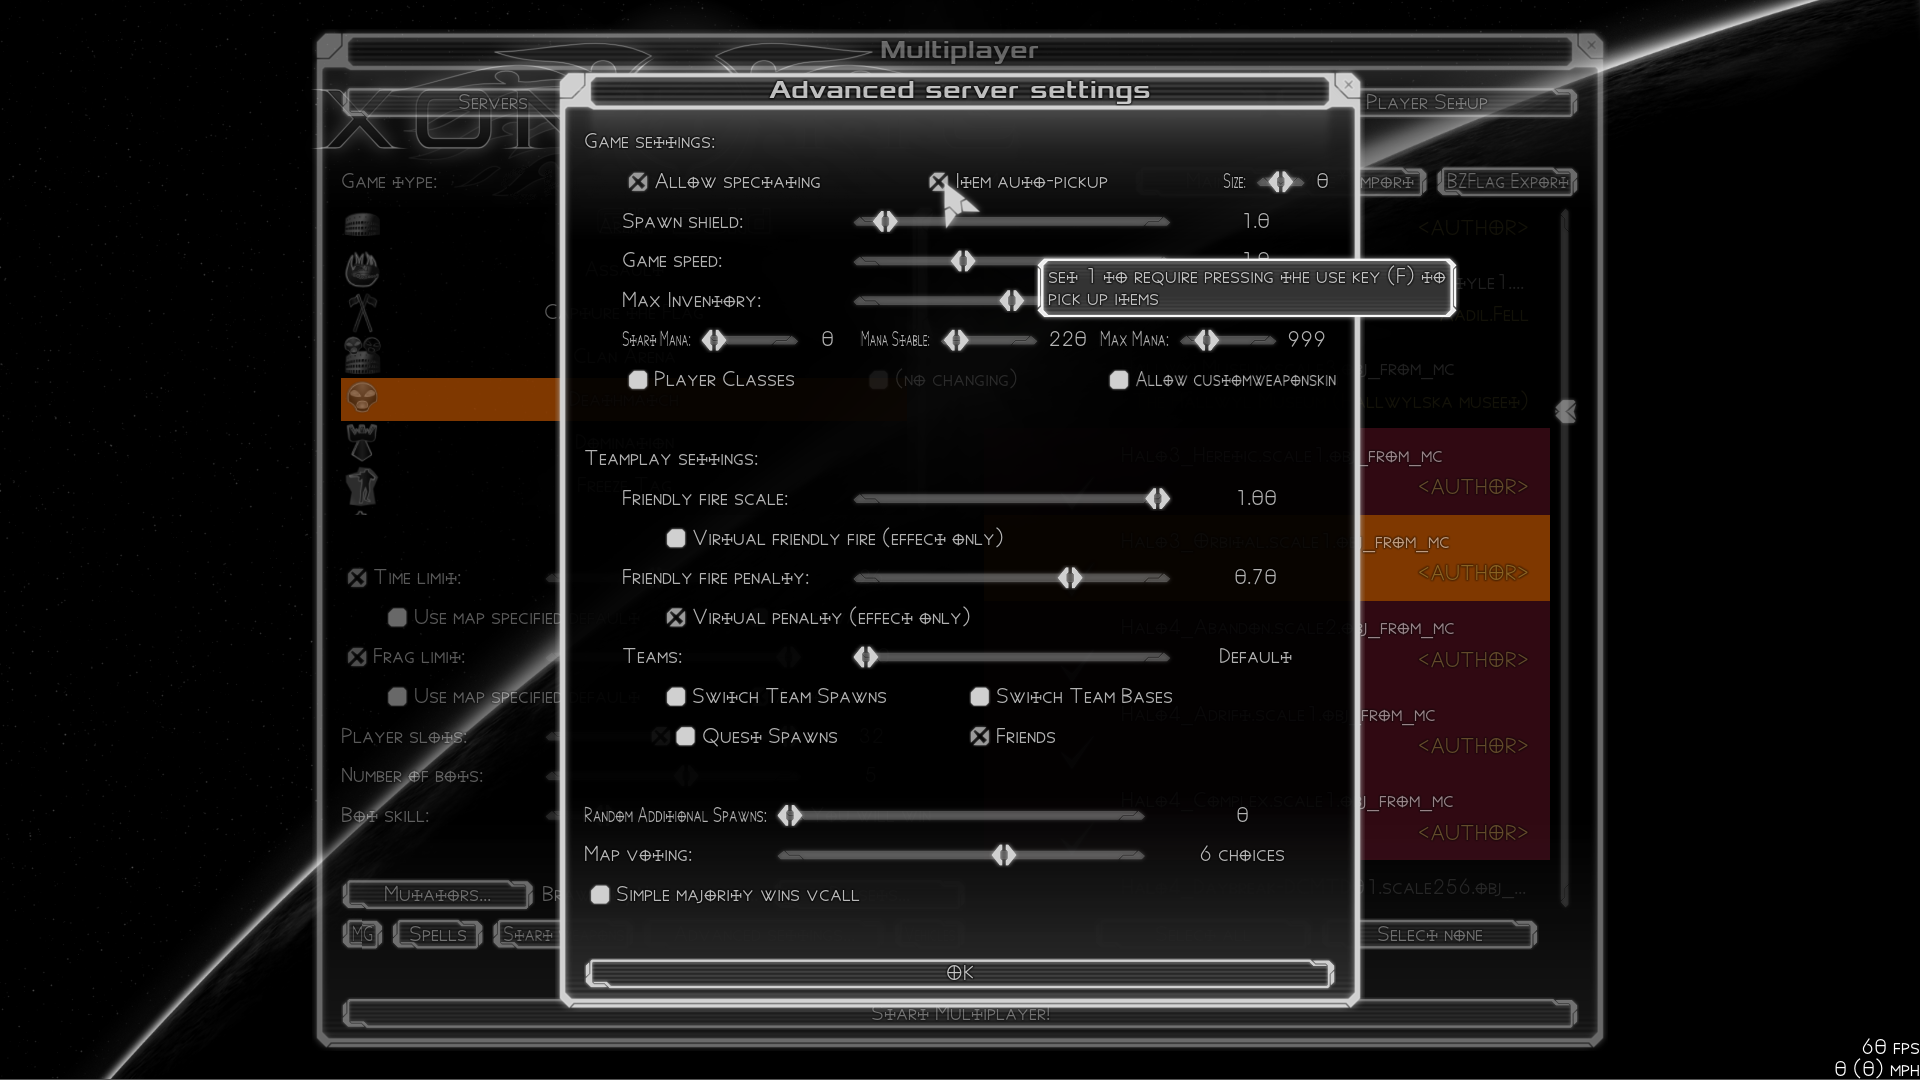1920x1080 pixels.
Task: Click the Teams slider handle
Action: [x=866, y=657]
